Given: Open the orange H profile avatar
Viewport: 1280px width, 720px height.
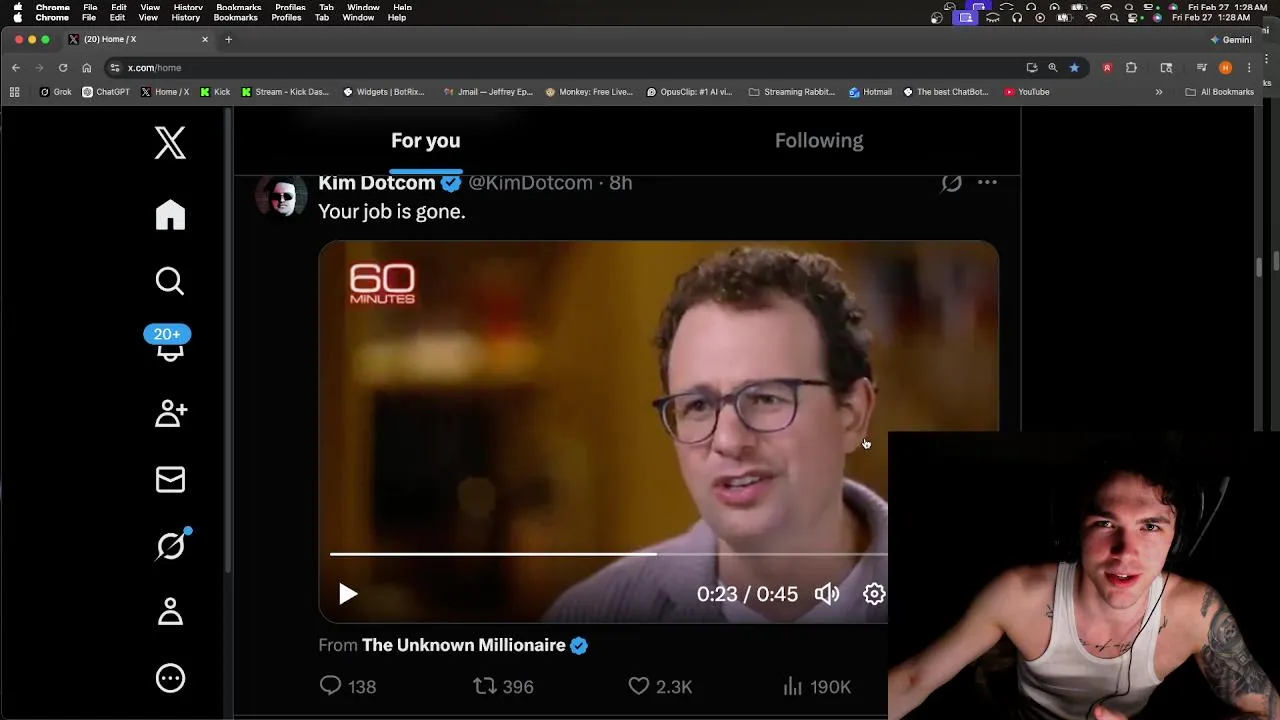Looking at the screenshot, I should pos(1225,67).
